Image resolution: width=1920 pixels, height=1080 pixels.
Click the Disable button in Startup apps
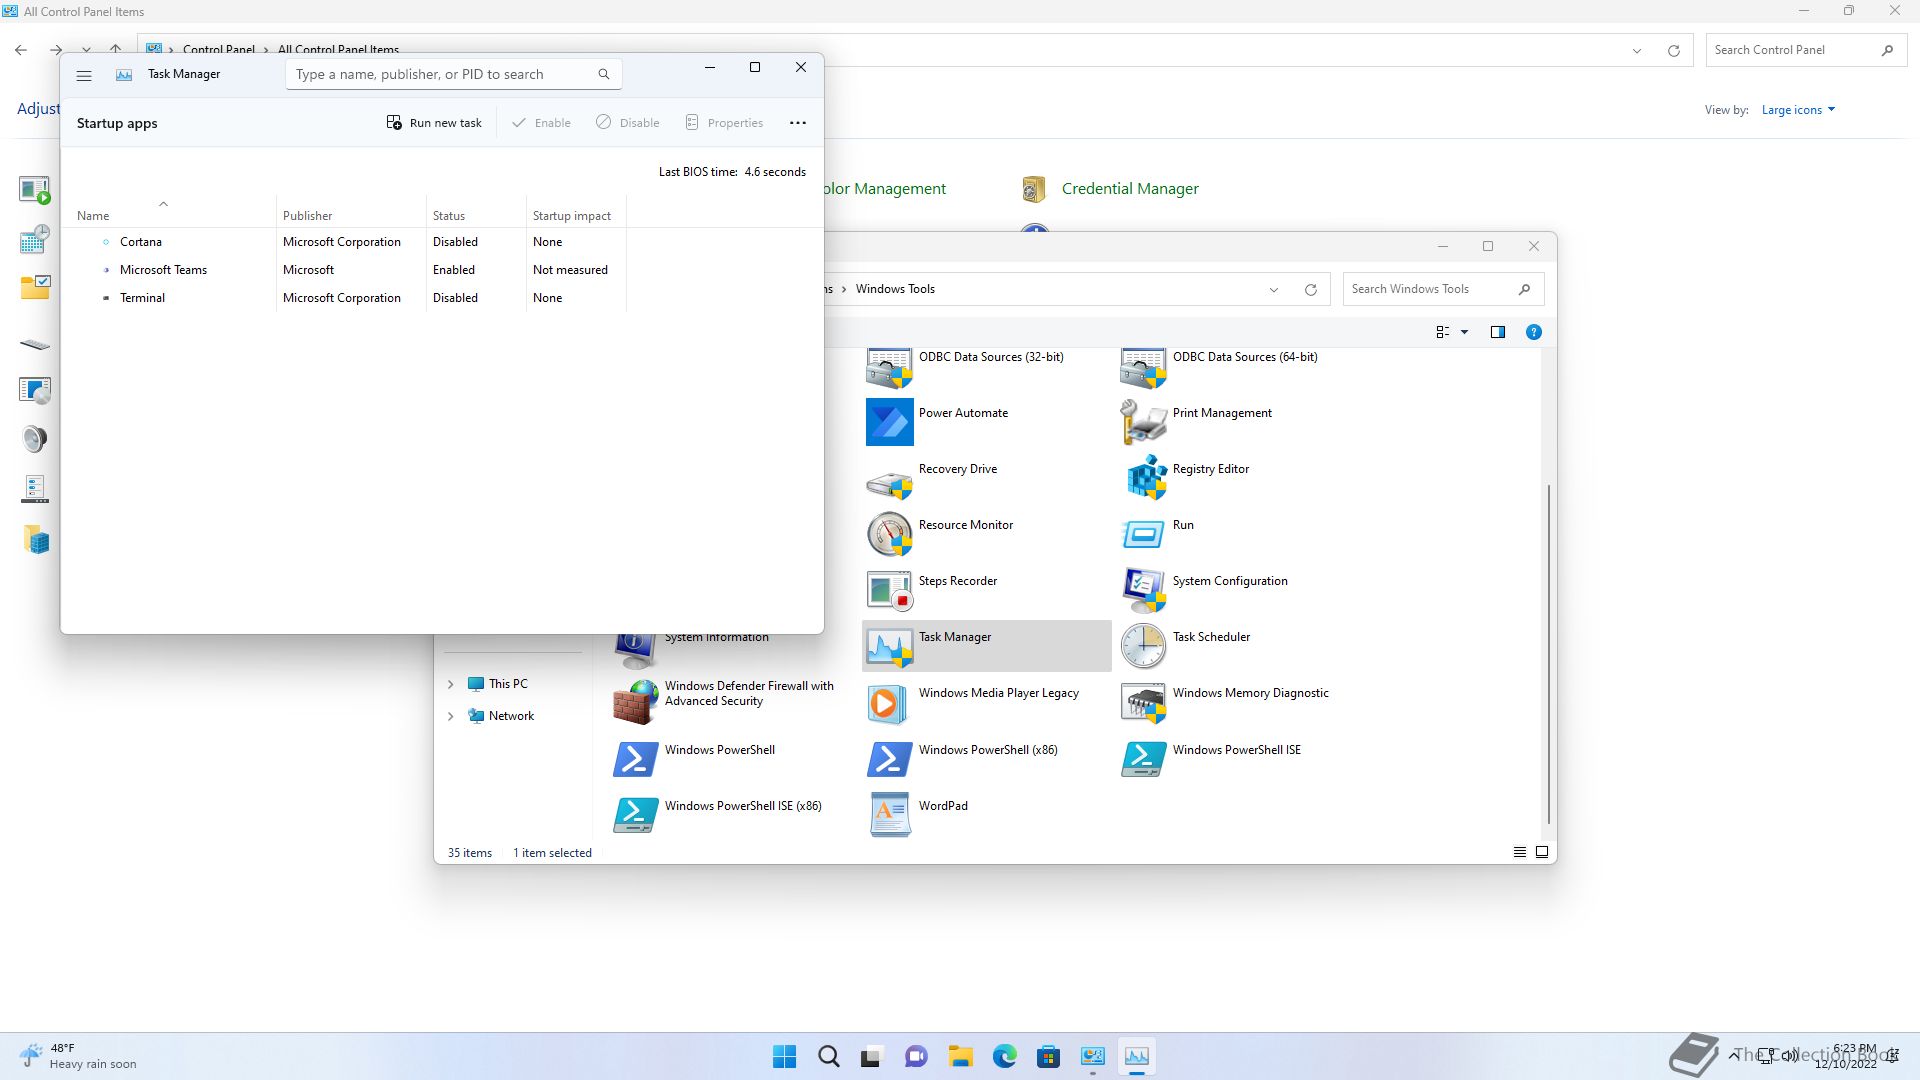pos(628,123)
